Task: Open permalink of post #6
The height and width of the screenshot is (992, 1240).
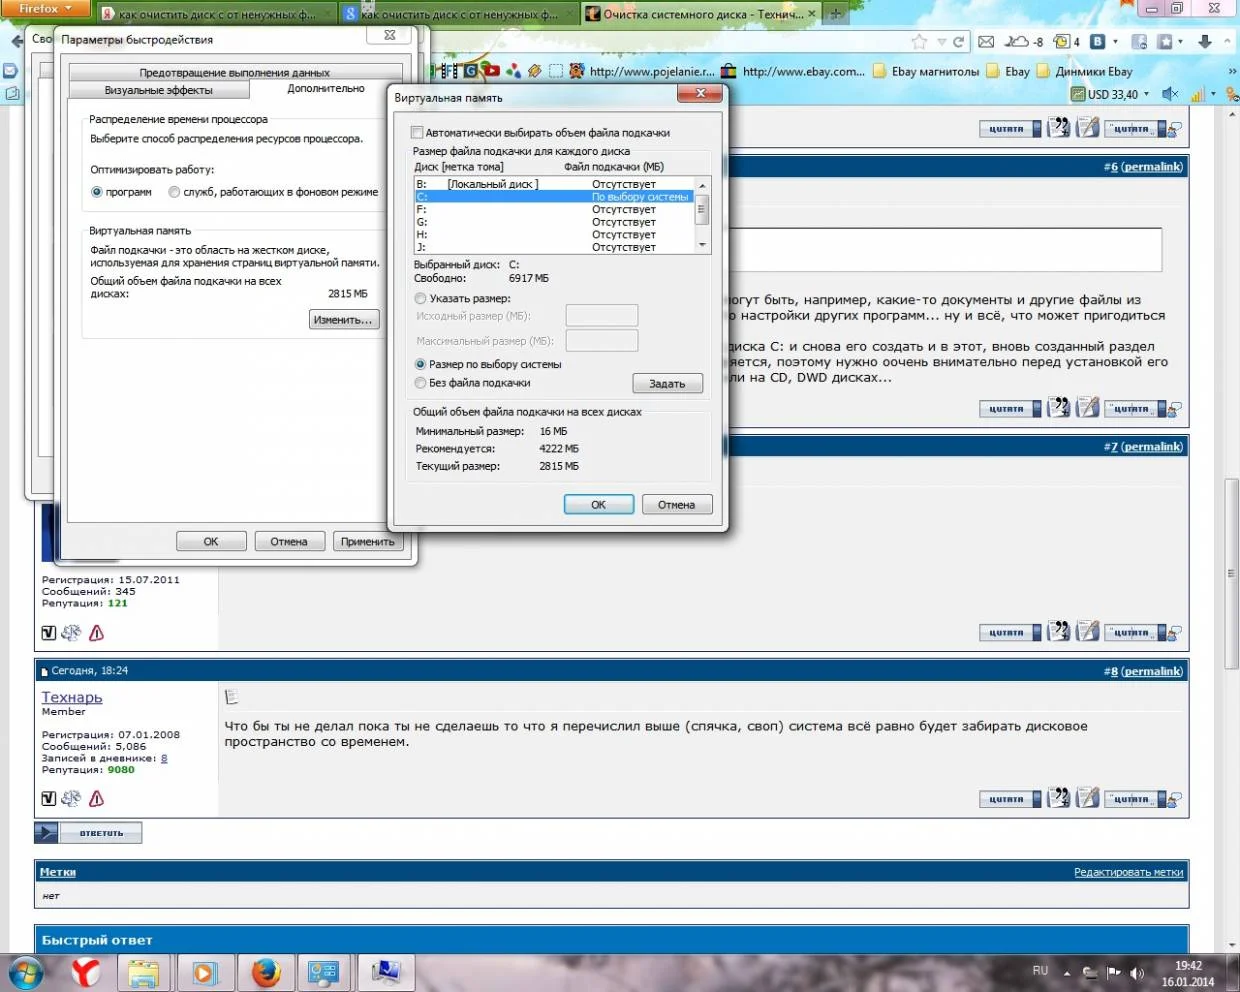Action: coord(1152,167)
